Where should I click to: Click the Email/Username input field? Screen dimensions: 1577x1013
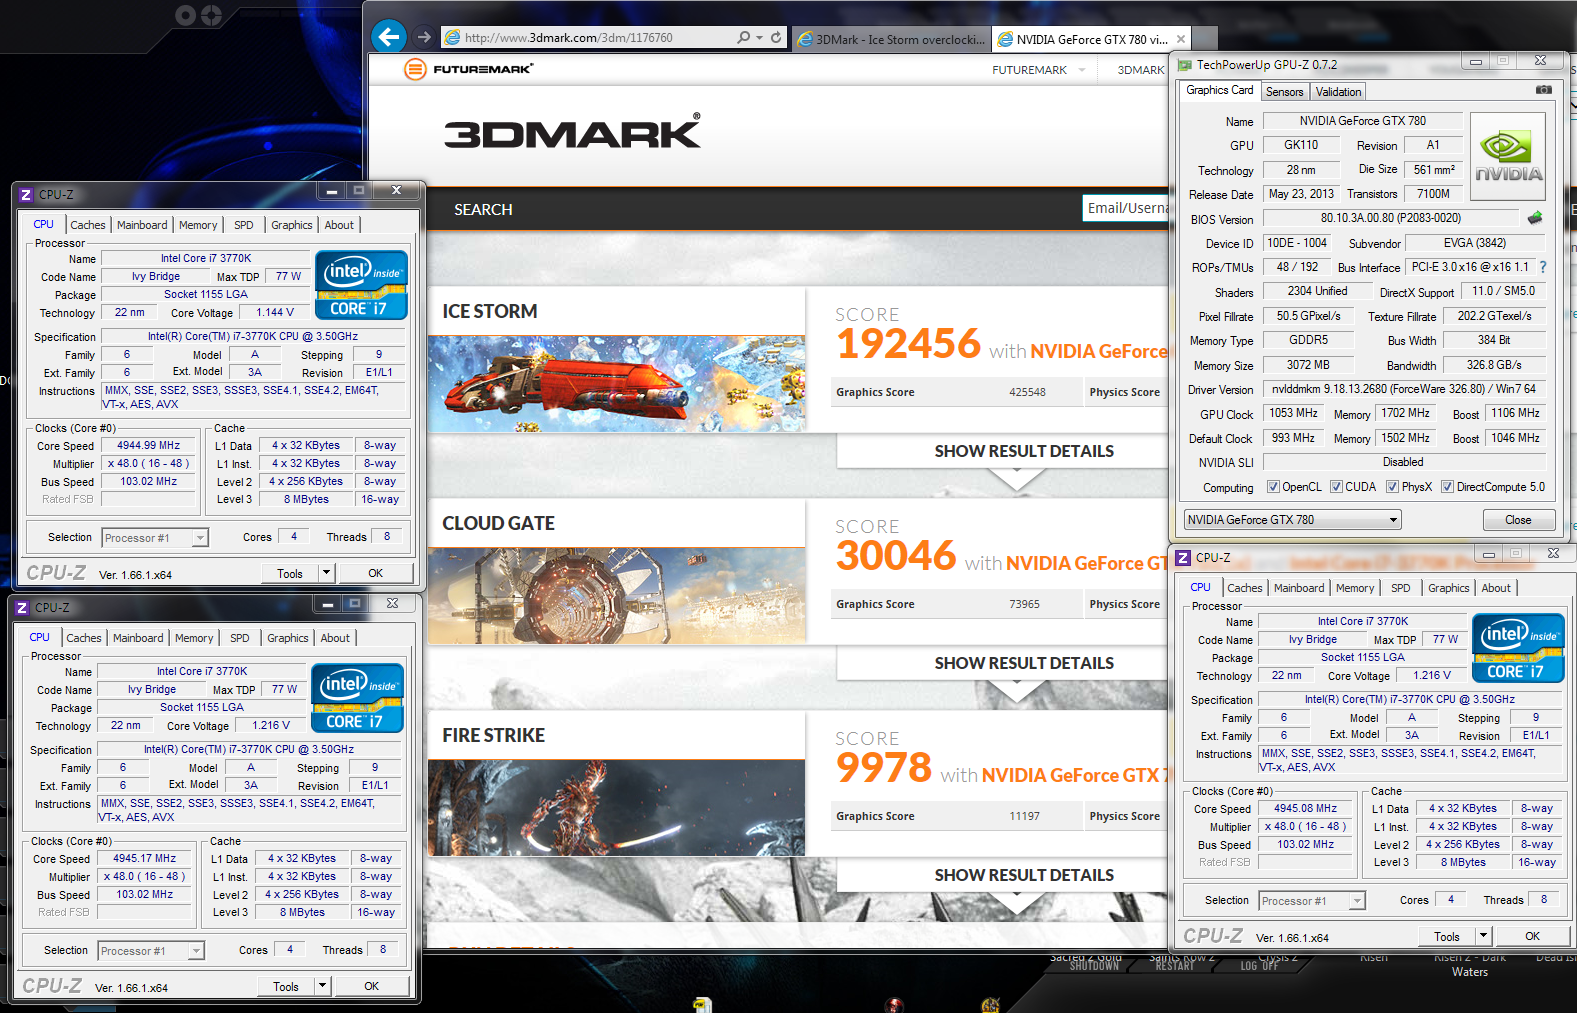coord(1126,208)
